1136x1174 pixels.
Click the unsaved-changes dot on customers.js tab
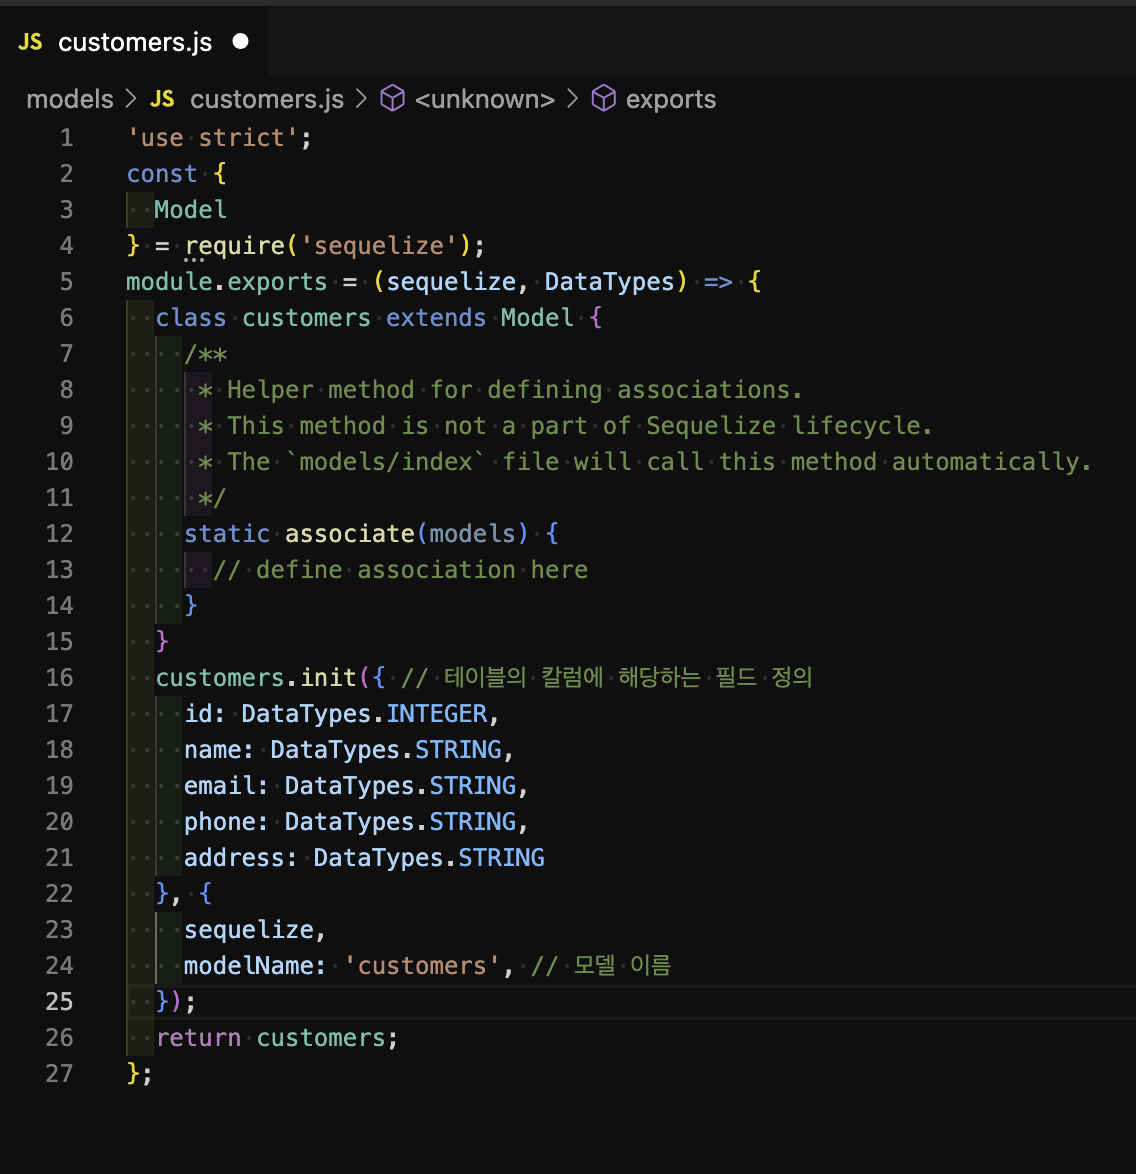pos(240,41)
